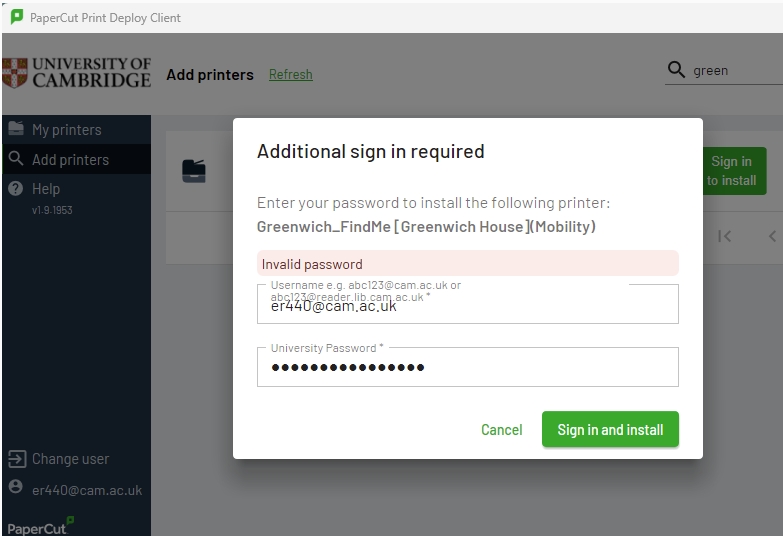Click Sign in and install
This screenshot has height=536, width=783.
(610, 430)
